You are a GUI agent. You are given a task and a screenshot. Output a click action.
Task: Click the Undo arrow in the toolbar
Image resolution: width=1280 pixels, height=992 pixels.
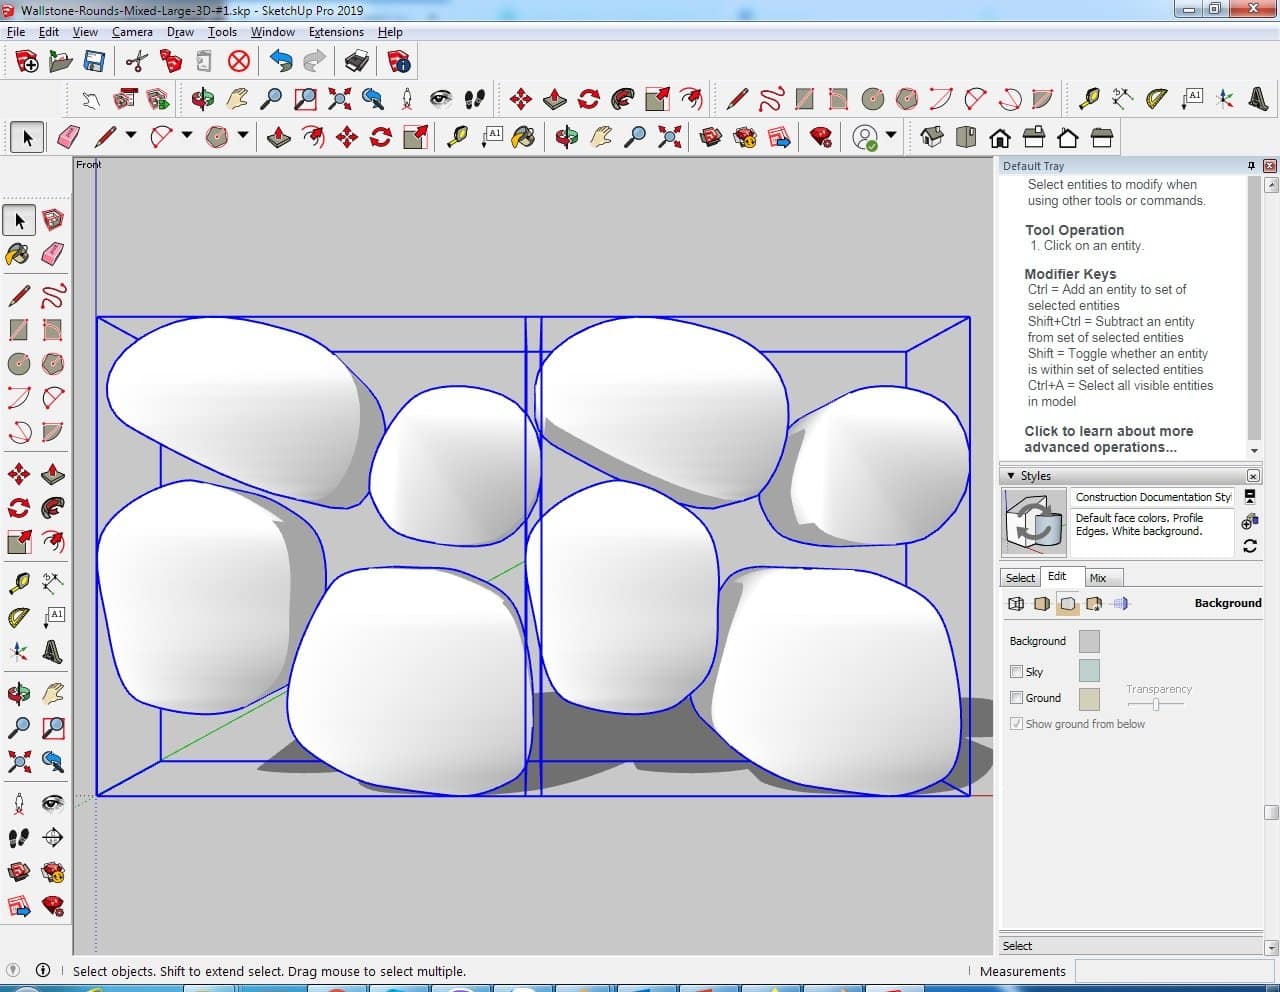(281, 62)
